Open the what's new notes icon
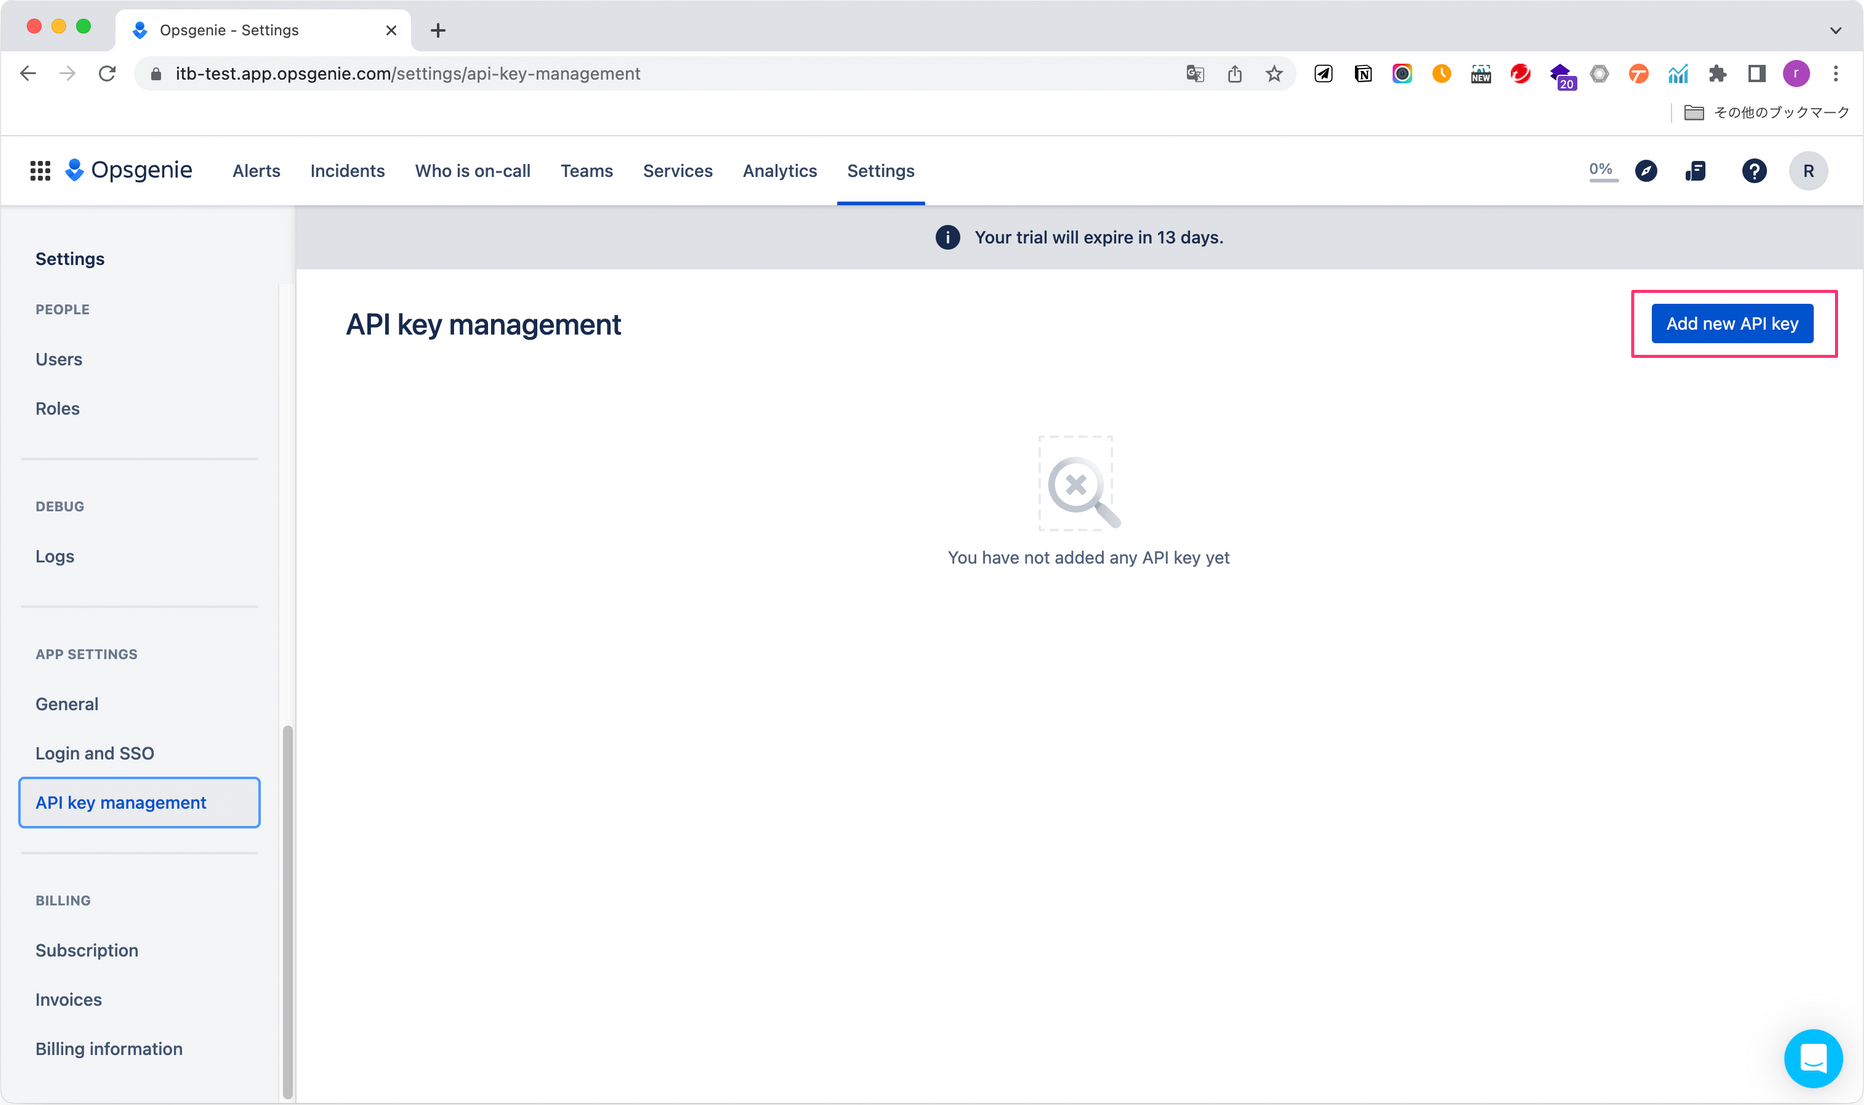The image size is (1864, 1105). click(1695, 171)
